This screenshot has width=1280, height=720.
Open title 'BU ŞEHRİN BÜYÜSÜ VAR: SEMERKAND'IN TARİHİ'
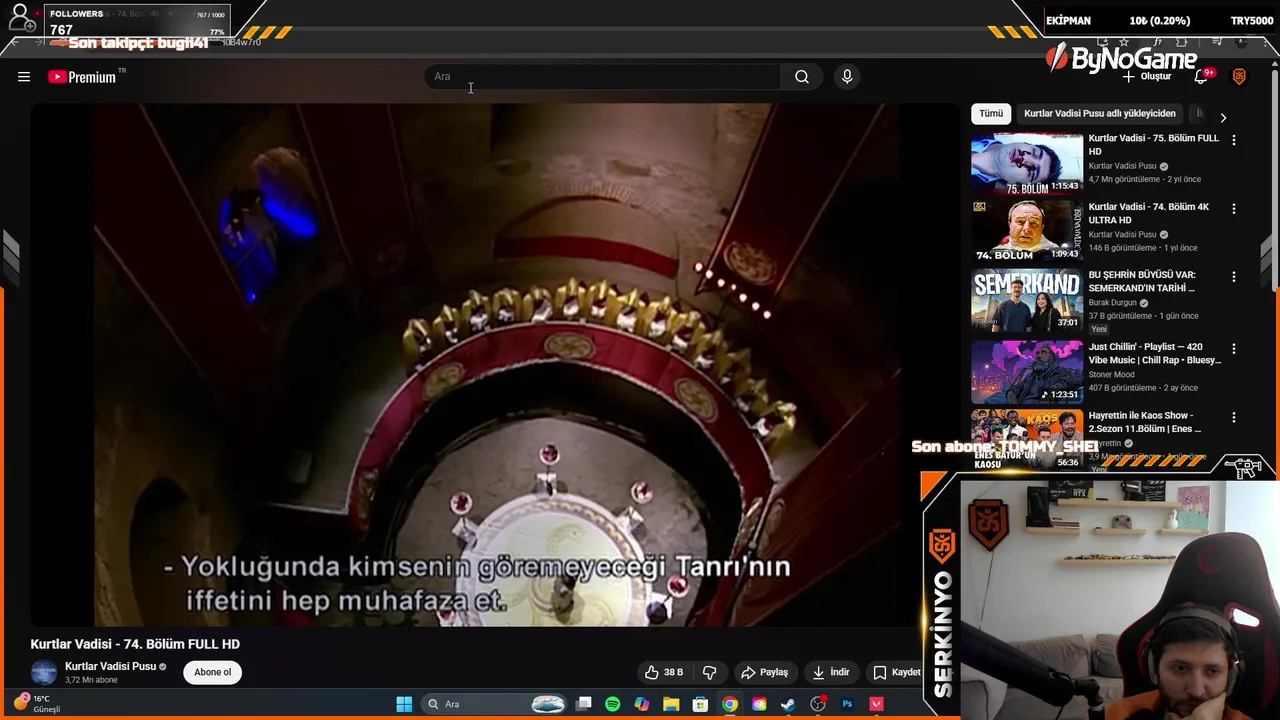pyautogui.click(x=1142, y=281)
